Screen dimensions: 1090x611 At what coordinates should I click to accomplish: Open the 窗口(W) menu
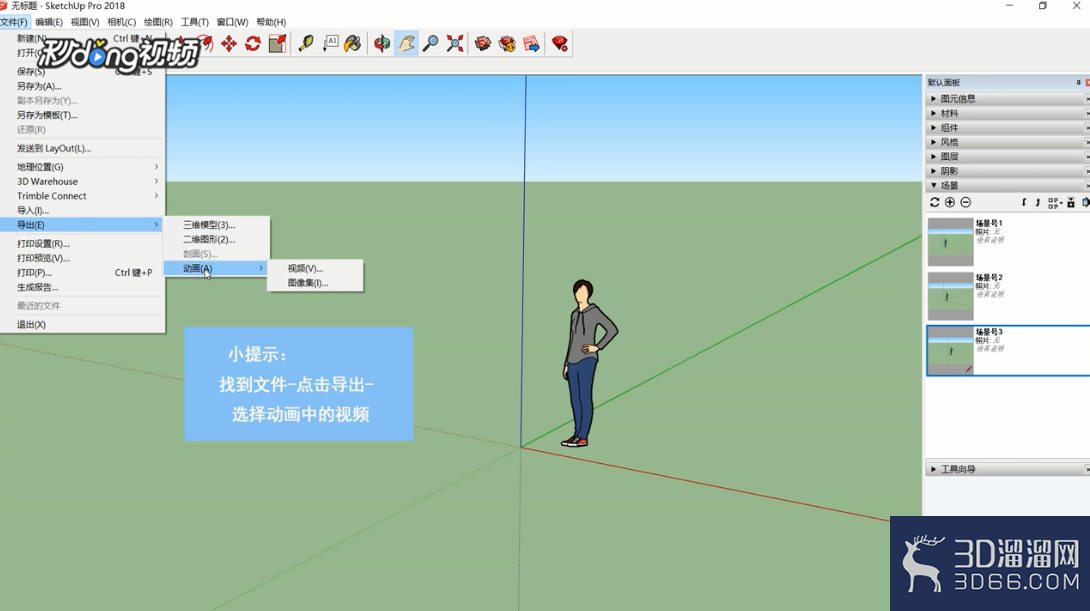pyautogui.click(x=232, y=22)
